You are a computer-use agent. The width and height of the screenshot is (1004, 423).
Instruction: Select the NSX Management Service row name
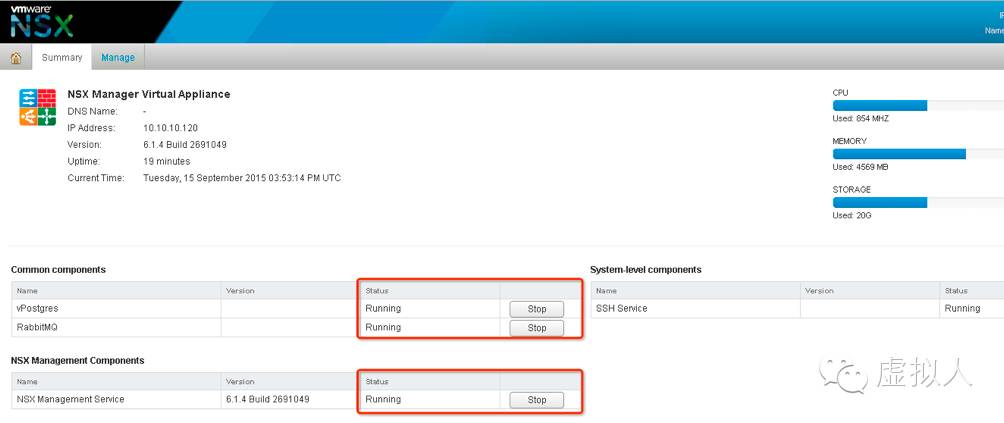pyautogui.click(x=116, y=399)
